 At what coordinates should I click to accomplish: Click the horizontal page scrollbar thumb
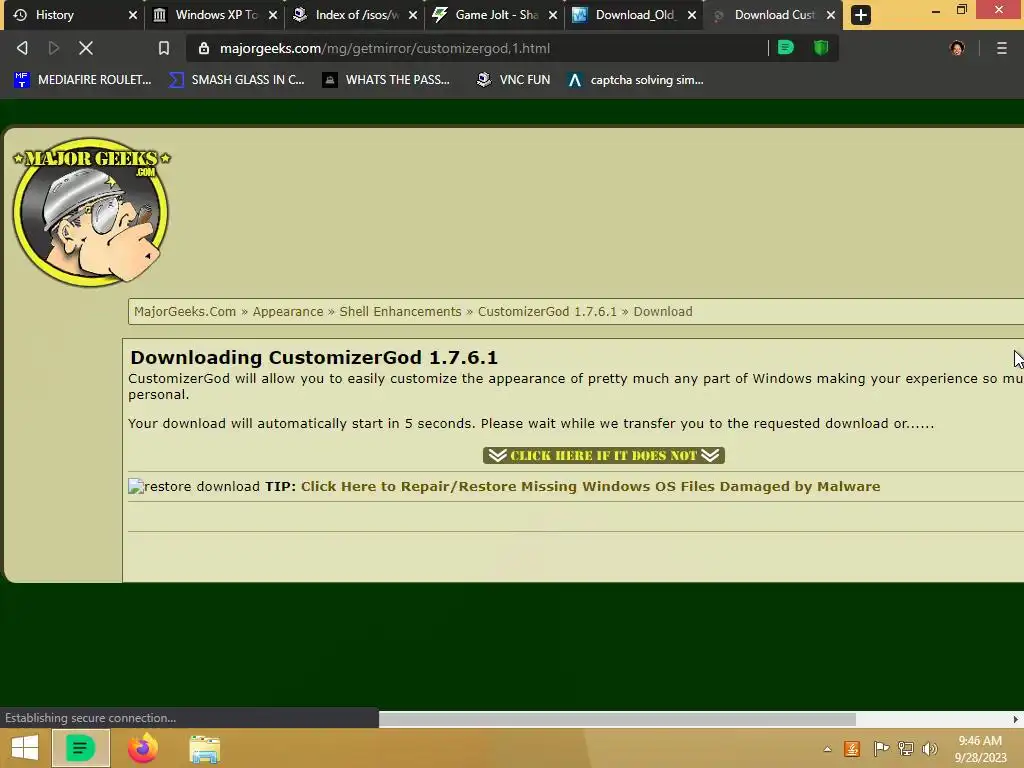point(617,719)
